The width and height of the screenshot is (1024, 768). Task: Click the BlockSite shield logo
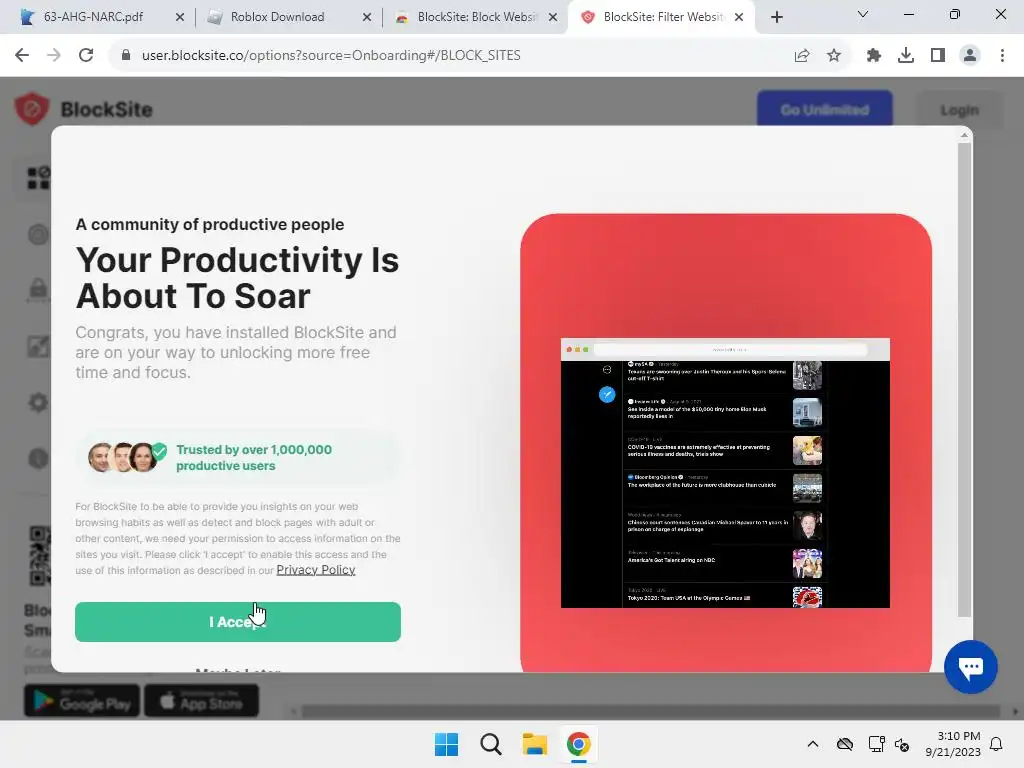coord(31,108)
